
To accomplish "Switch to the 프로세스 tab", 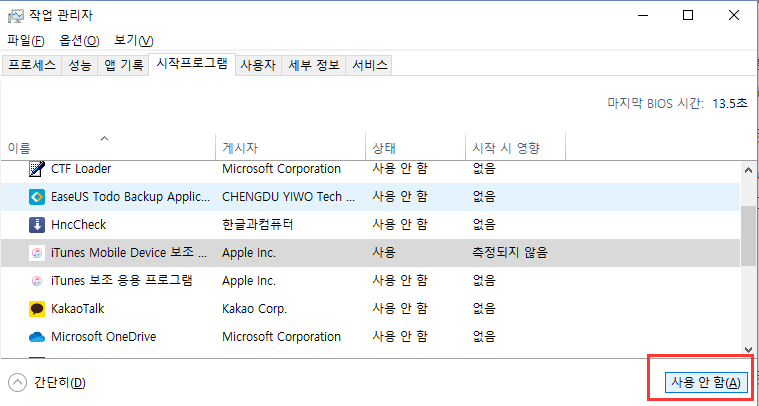I will coord(32,65).
